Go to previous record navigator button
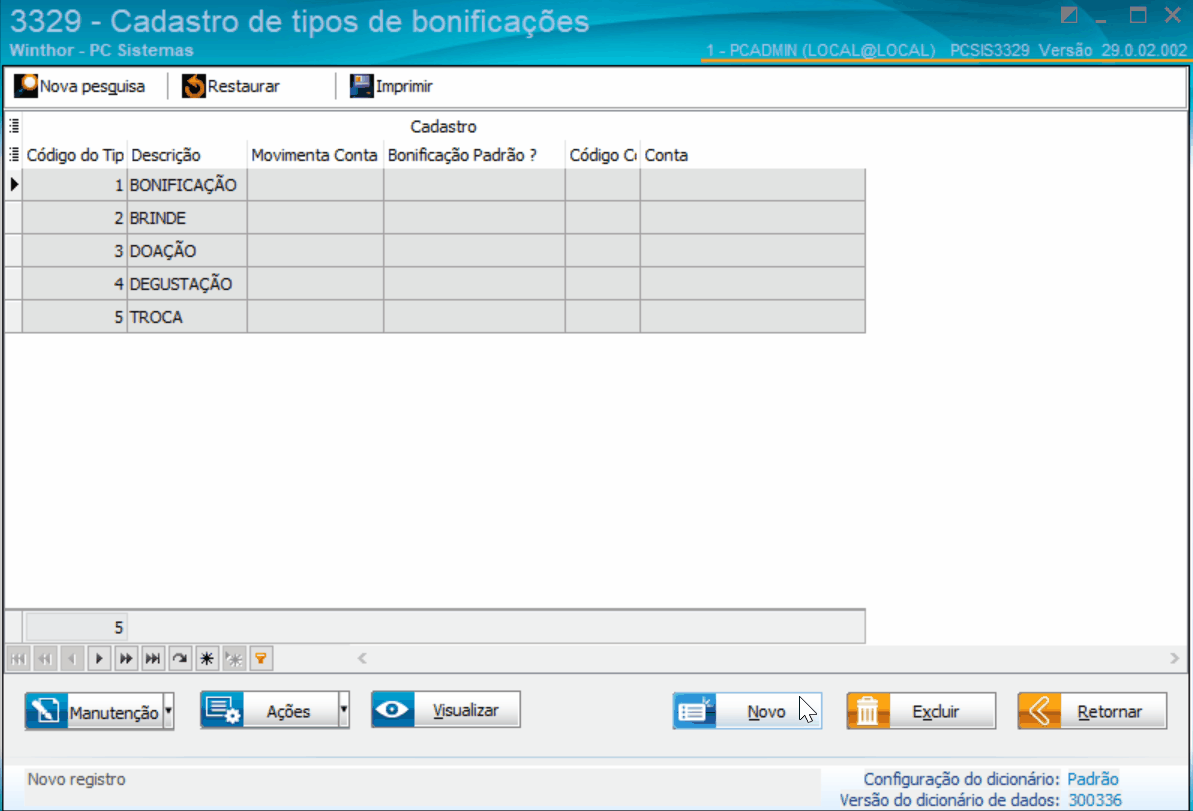Image resolution: width=1193 pixels, height=811 pixels. click(72, 659)
